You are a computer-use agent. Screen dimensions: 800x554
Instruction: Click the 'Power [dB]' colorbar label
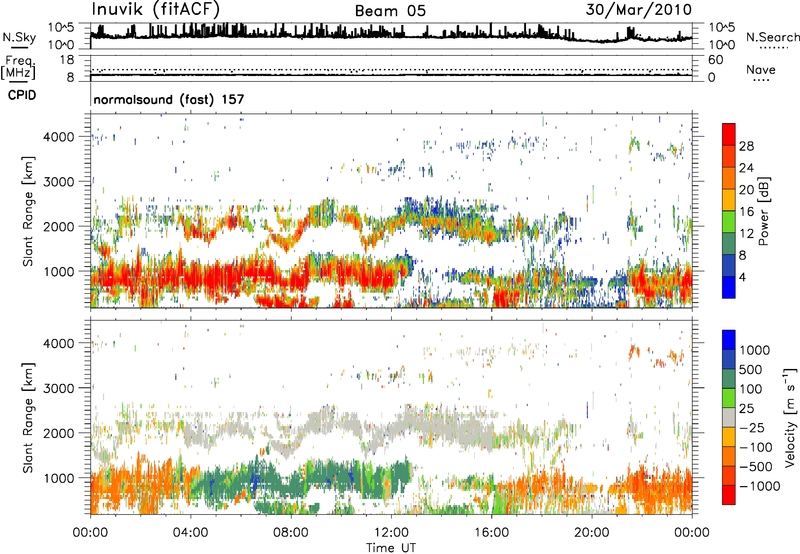(x=763, y=211)
